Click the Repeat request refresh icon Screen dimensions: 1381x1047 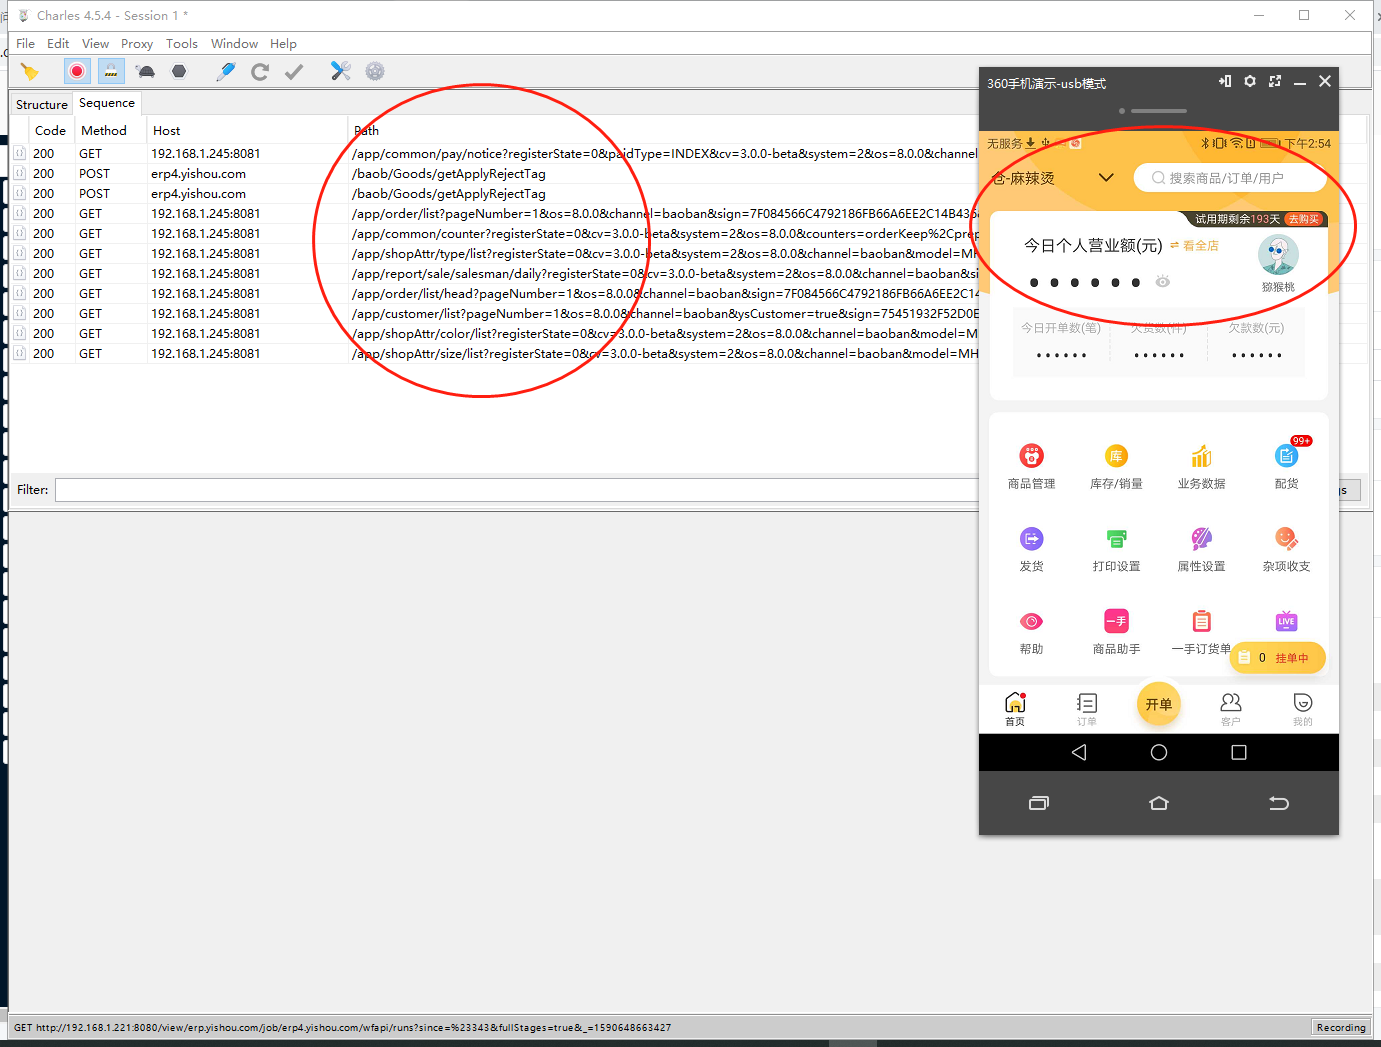[260, 71]
